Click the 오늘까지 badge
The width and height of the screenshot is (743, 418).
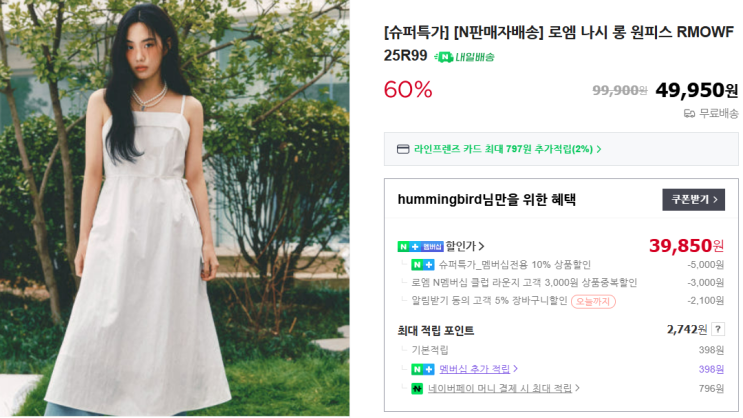point(593,301)
